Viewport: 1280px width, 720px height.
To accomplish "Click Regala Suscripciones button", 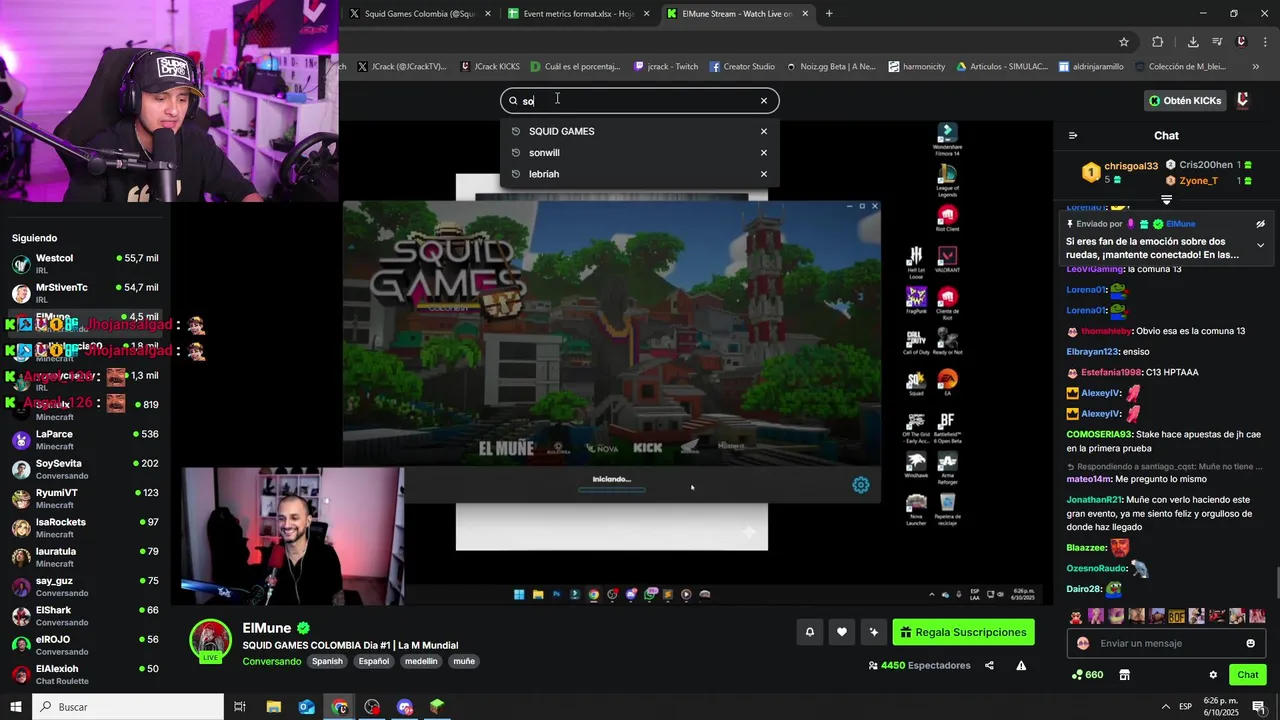I will click(x=963, y=632).
